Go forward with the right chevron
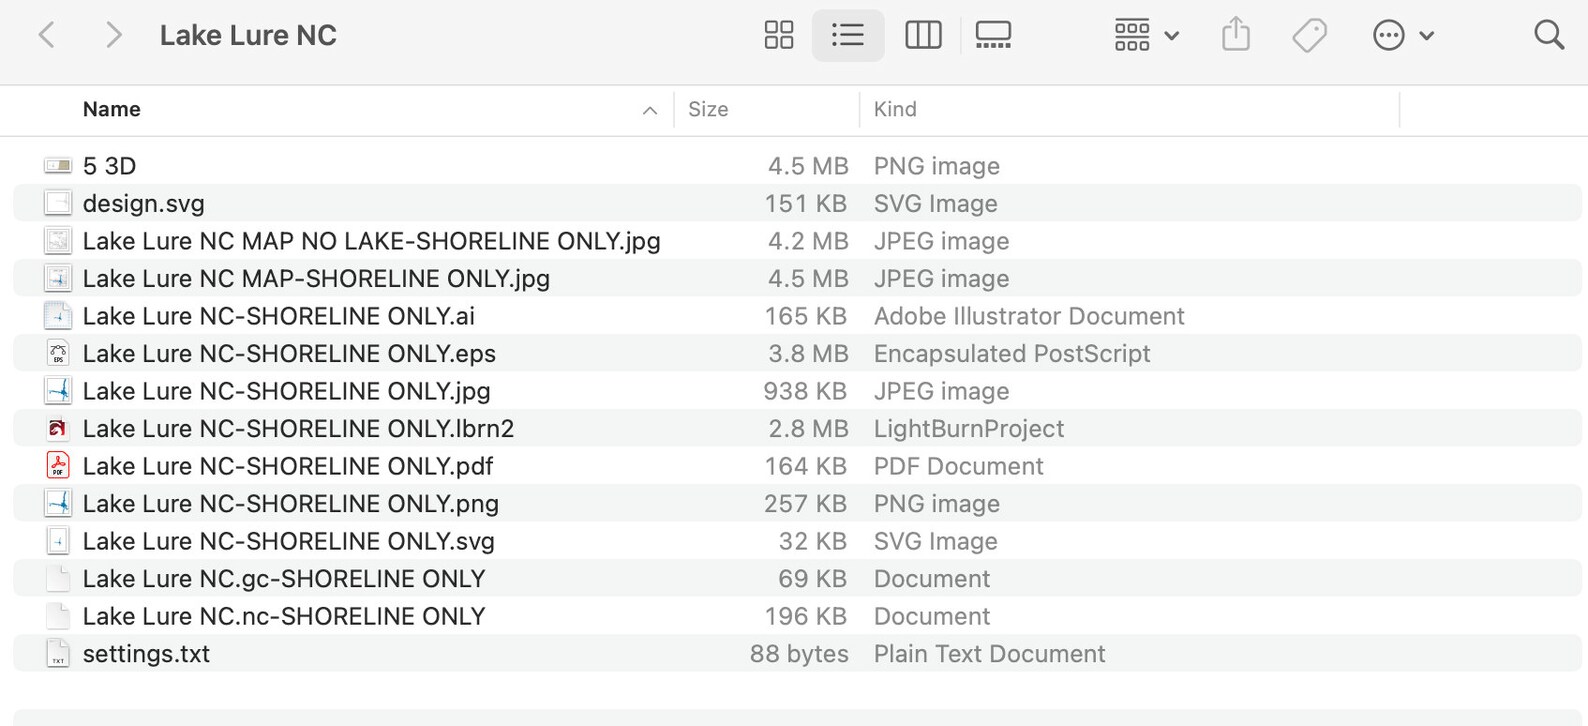This screenshot has height=726, width=1588. (113, 35)
